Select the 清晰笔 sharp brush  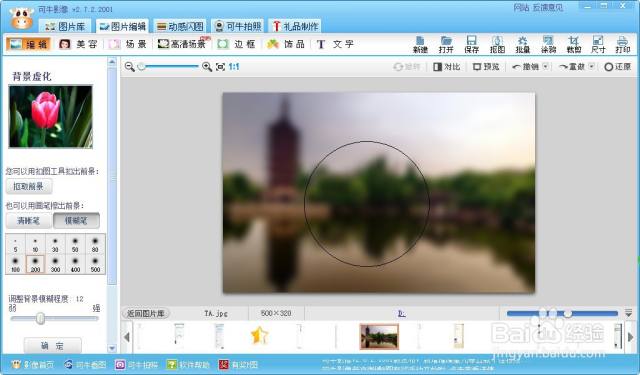click(29, 221)
